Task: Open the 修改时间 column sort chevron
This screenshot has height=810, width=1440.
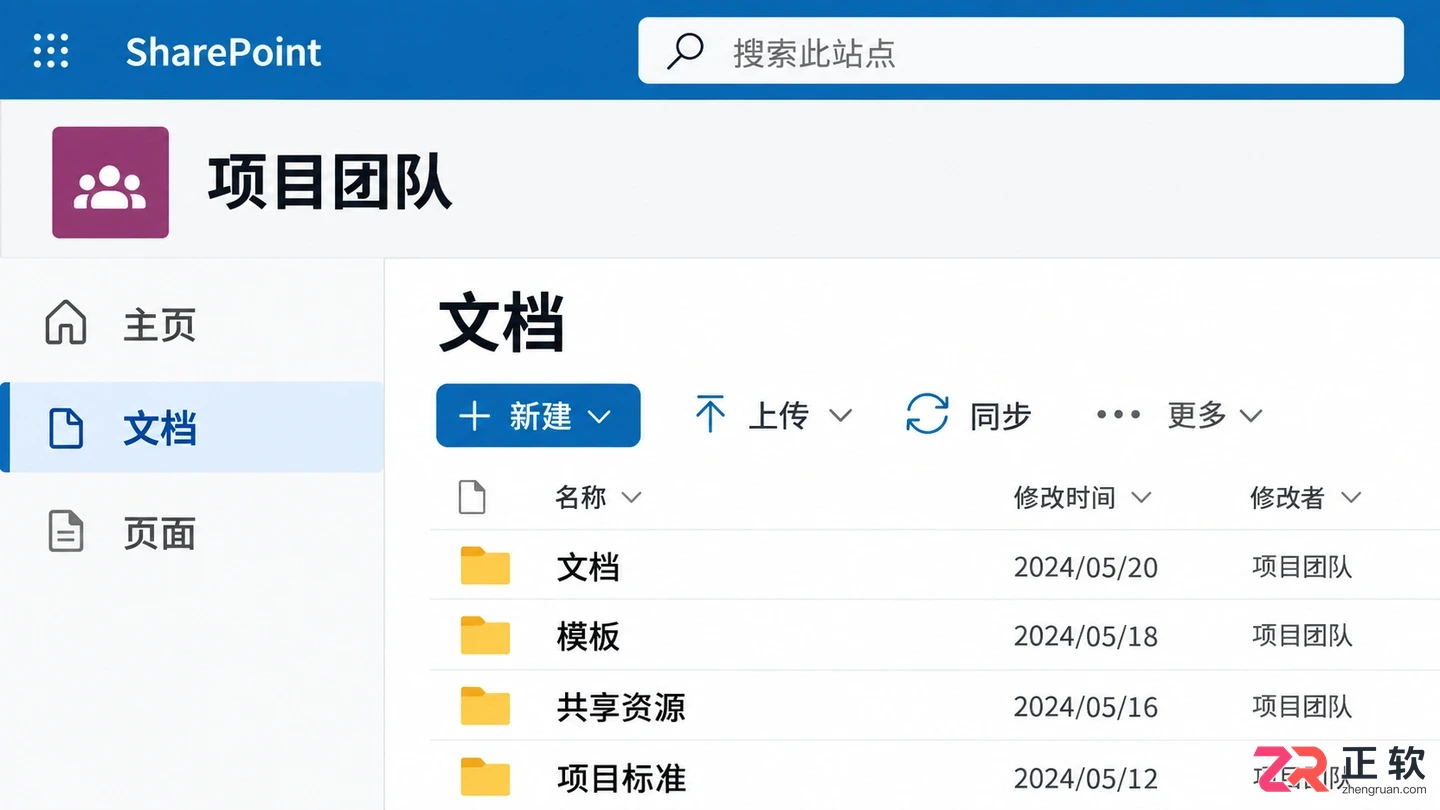Action: tap(1140, 497)
